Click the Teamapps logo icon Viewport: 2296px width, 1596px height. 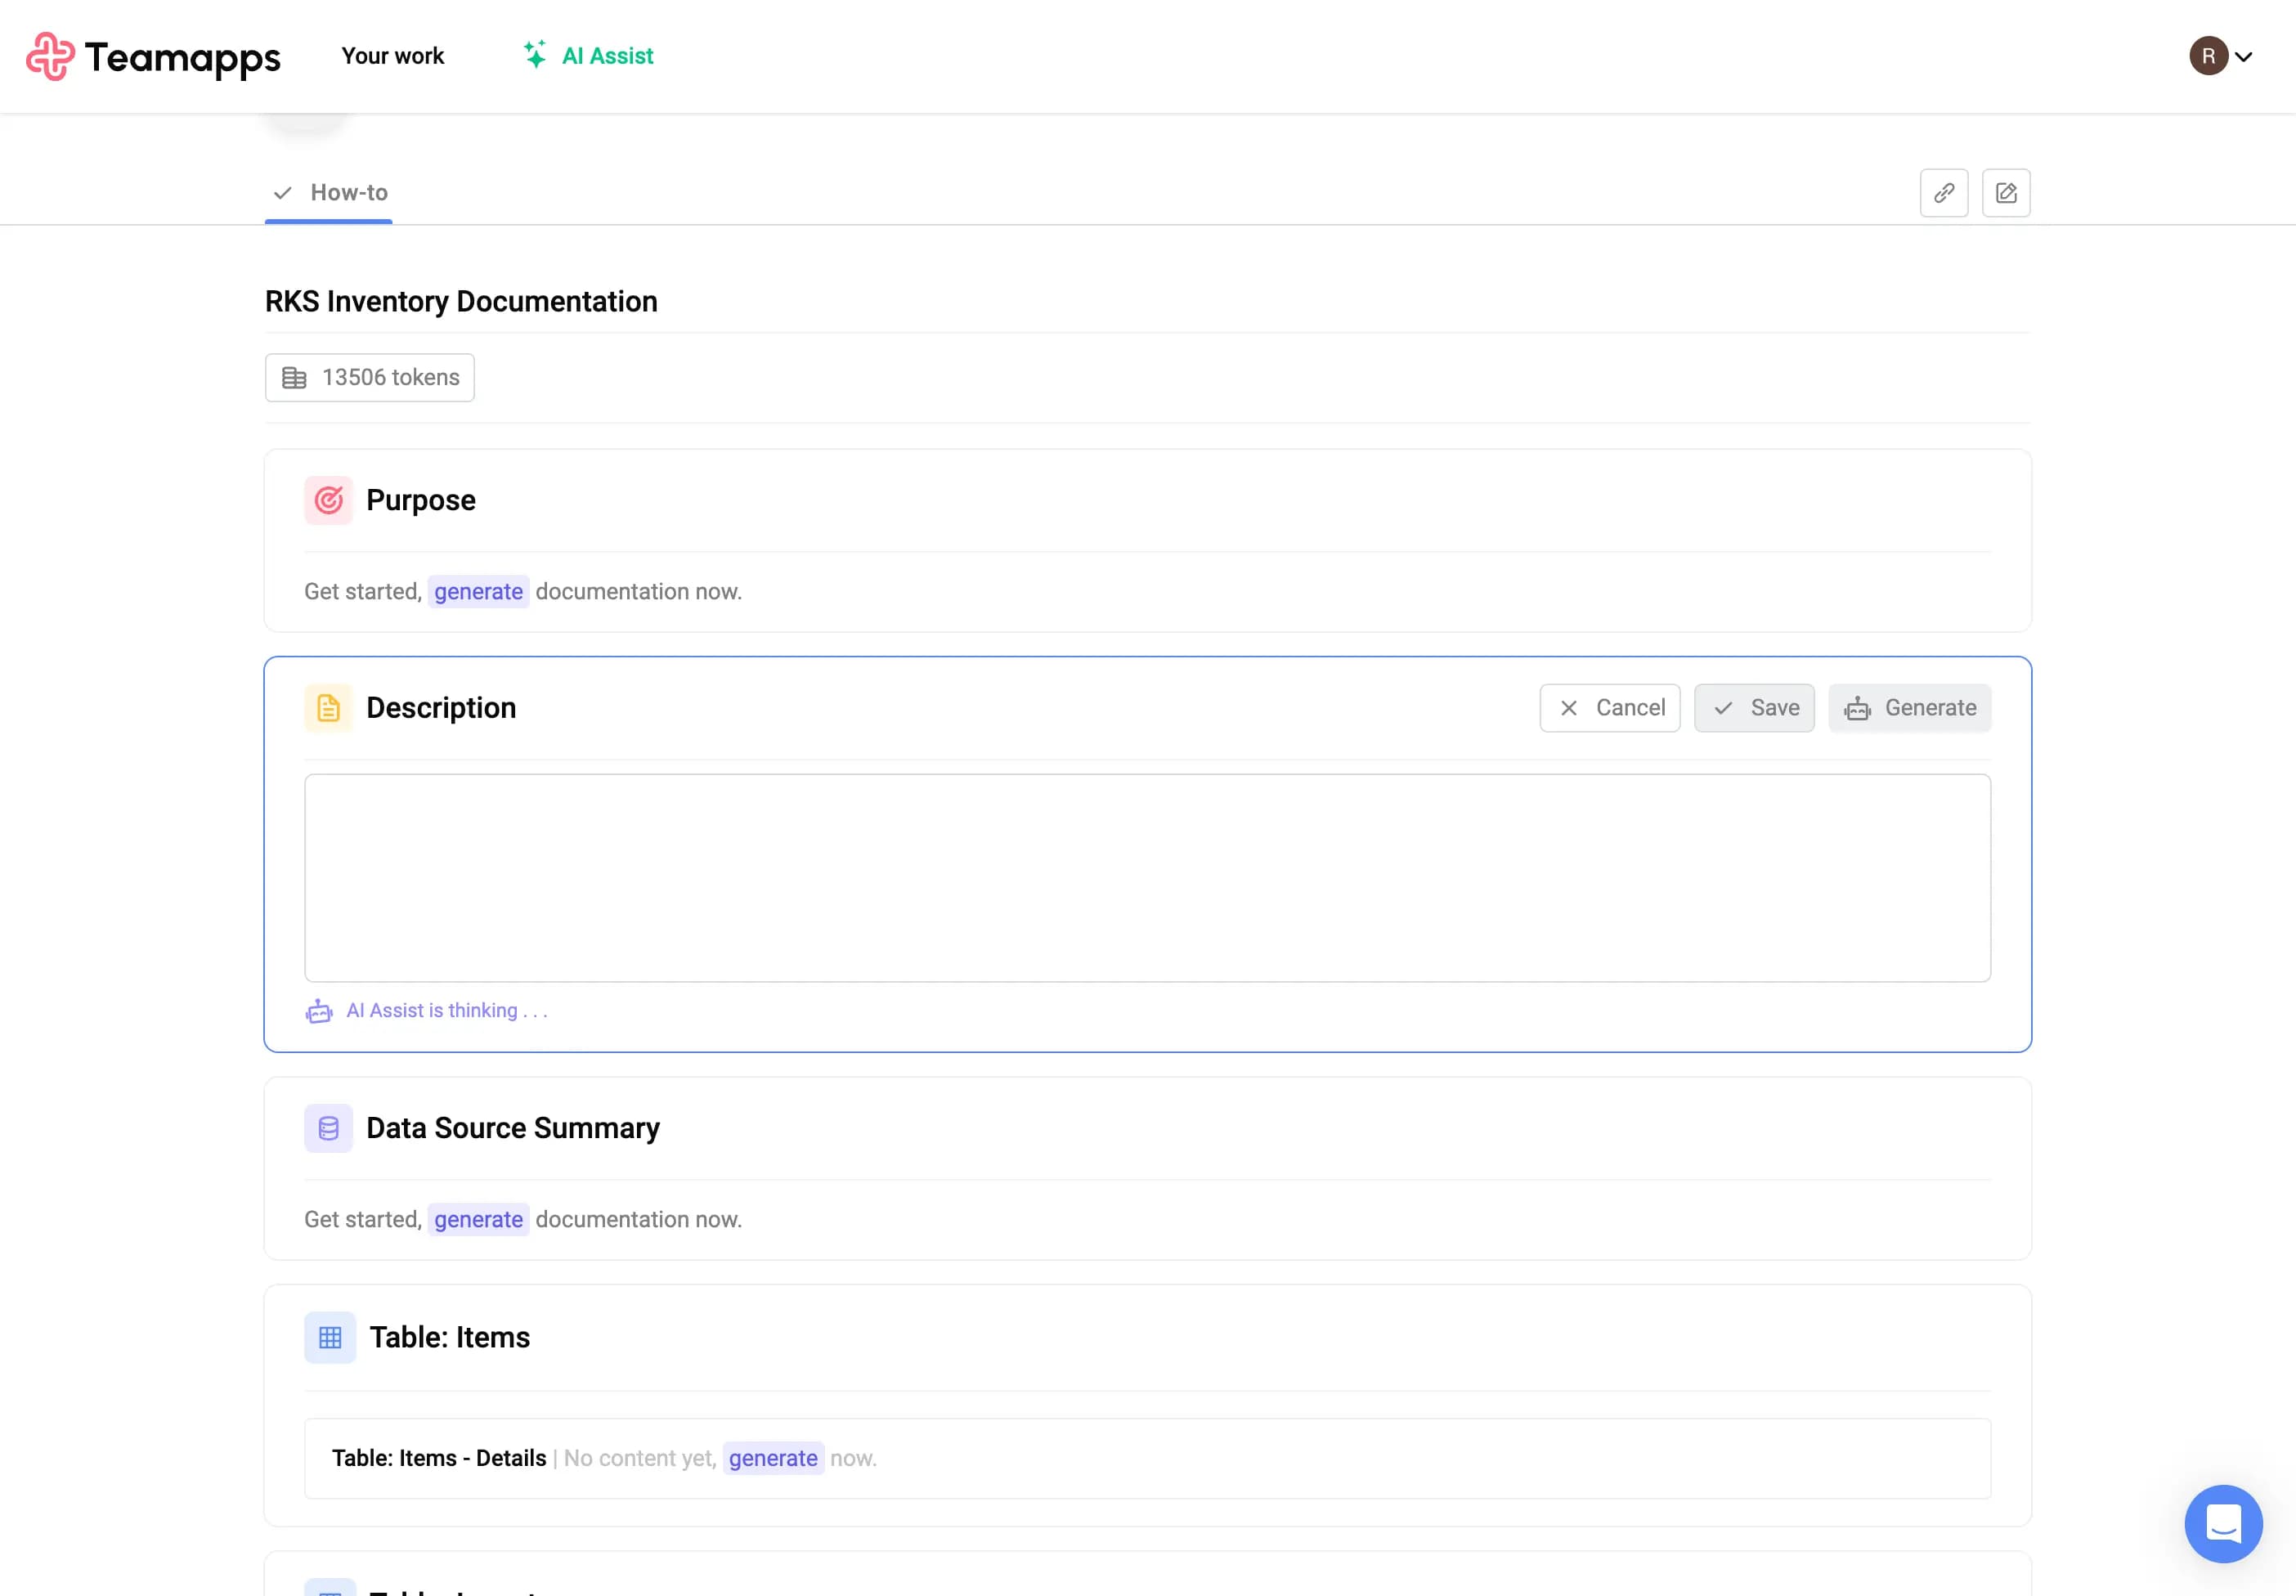(50, 56)
